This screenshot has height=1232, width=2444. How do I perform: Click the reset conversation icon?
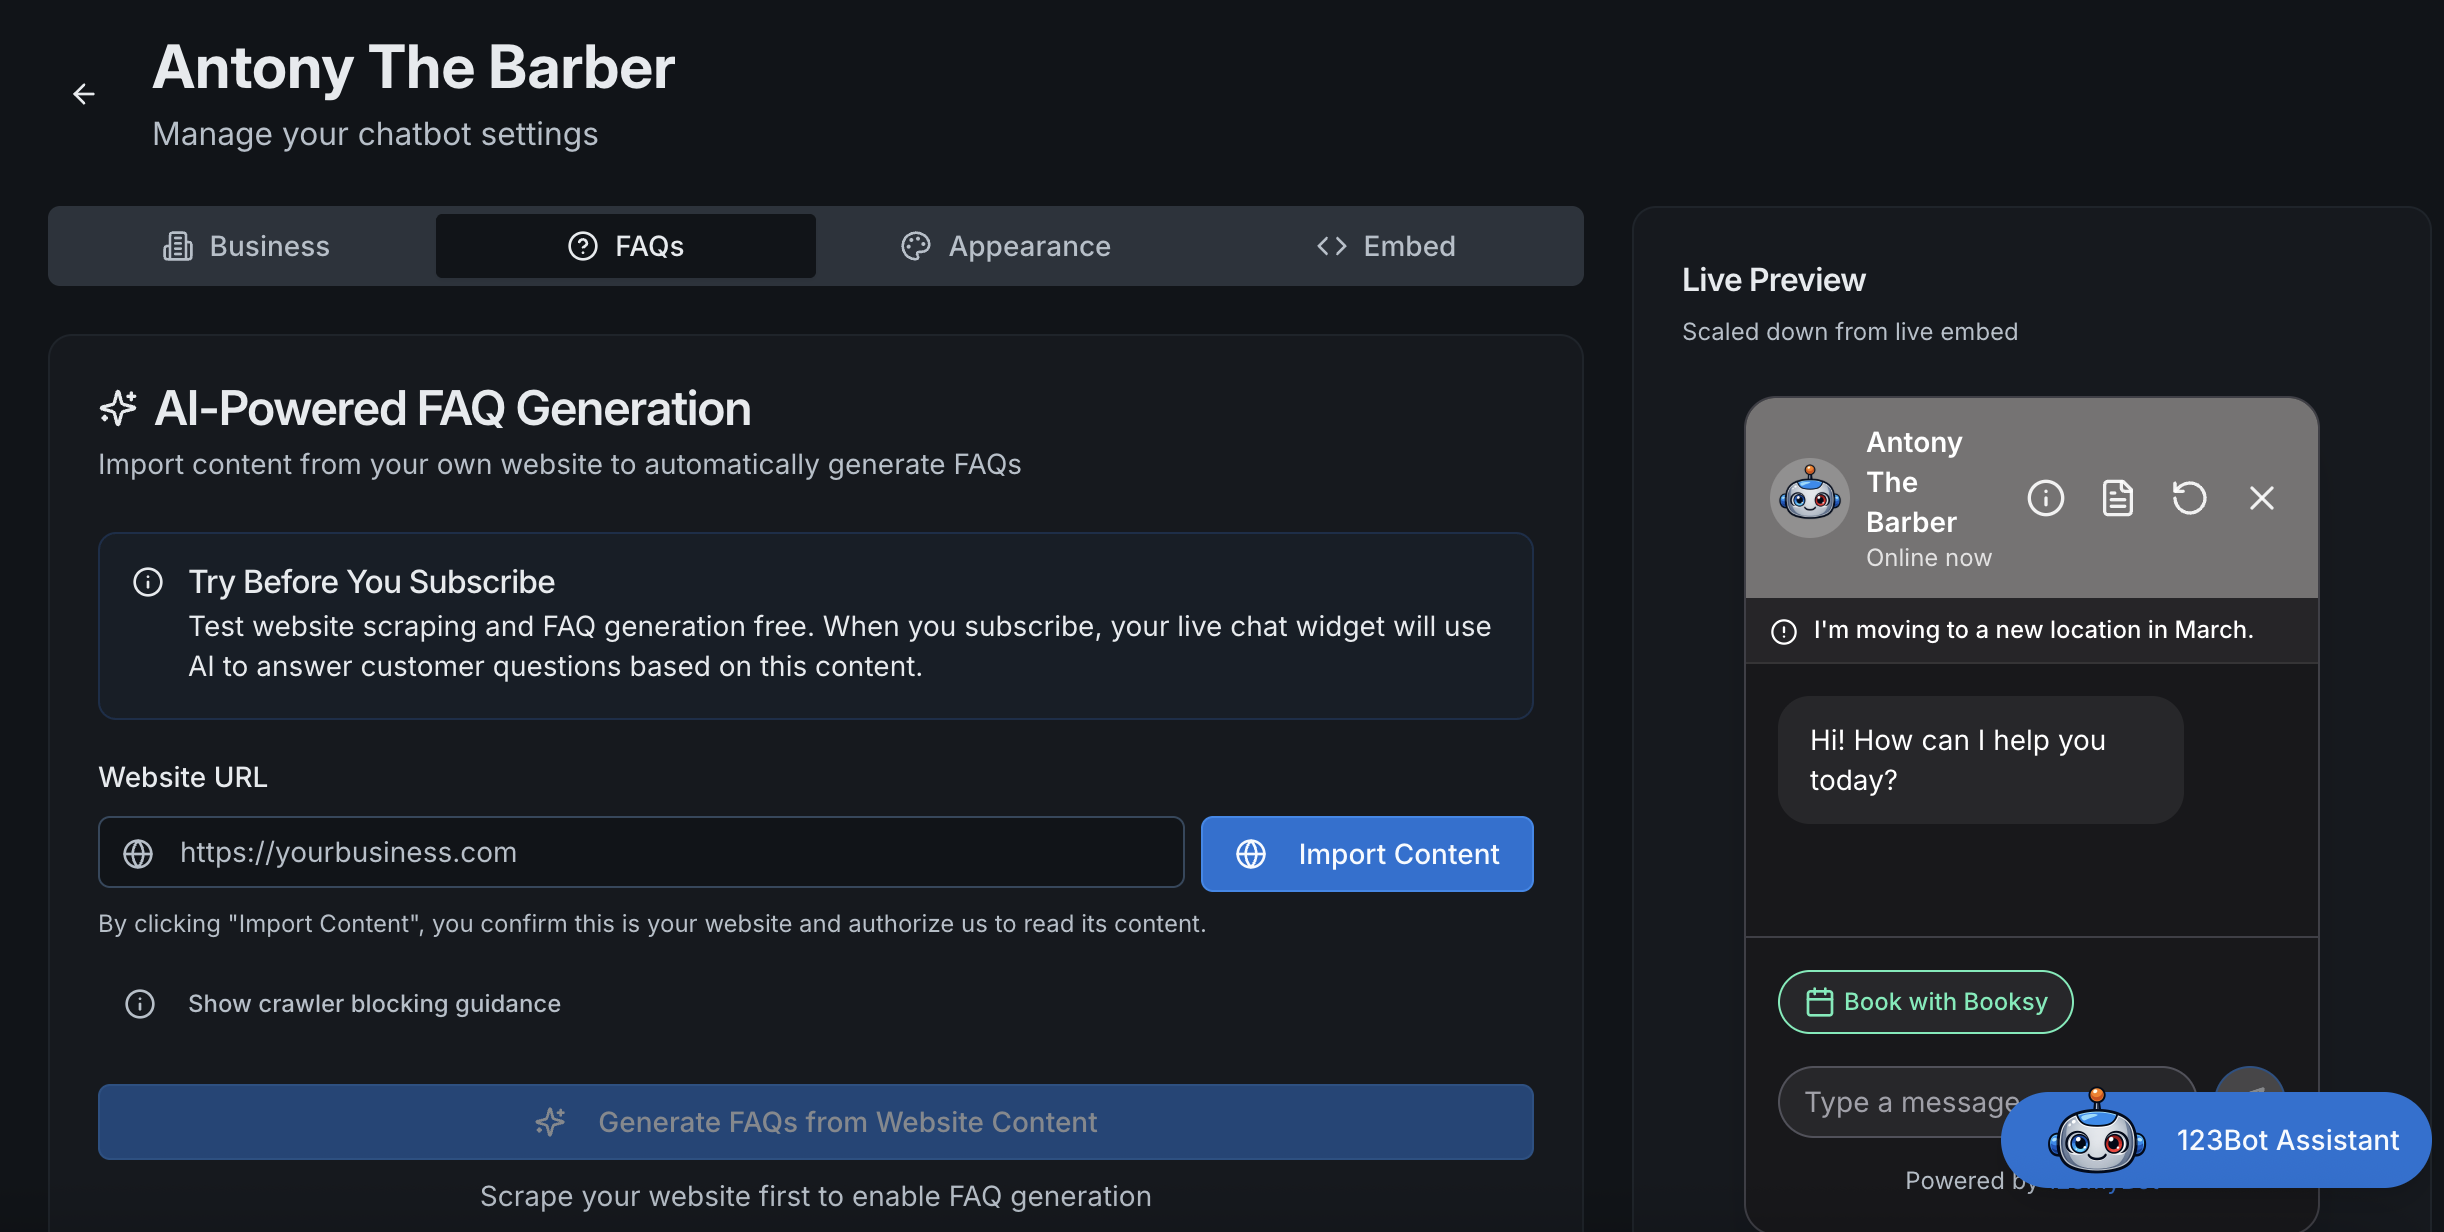2189,498
